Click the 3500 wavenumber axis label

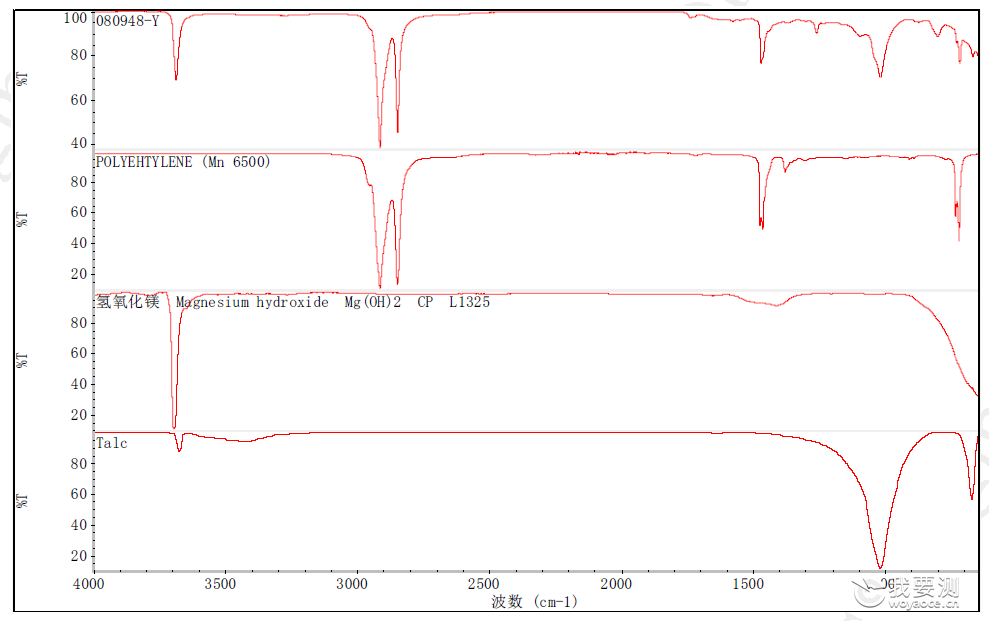tap(220, 584)
